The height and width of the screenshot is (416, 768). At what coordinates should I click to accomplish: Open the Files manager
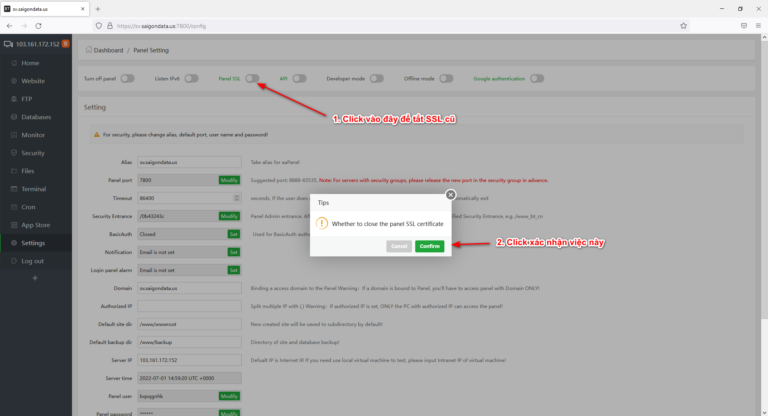(28, 171)
